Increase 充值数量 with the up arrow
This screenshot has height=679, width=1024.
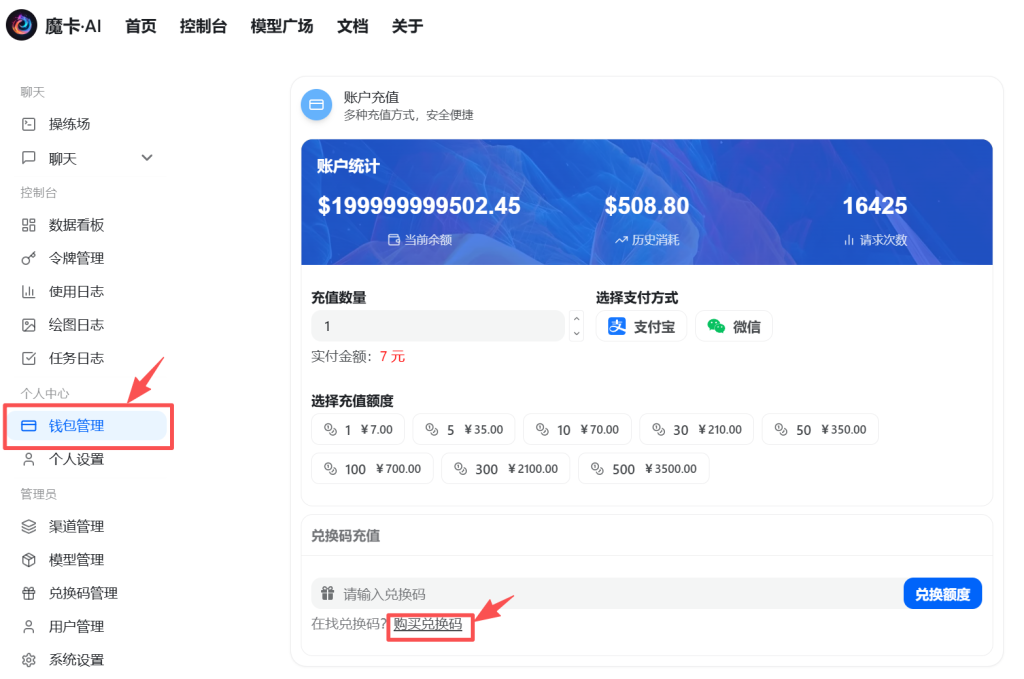click(576, 320)
